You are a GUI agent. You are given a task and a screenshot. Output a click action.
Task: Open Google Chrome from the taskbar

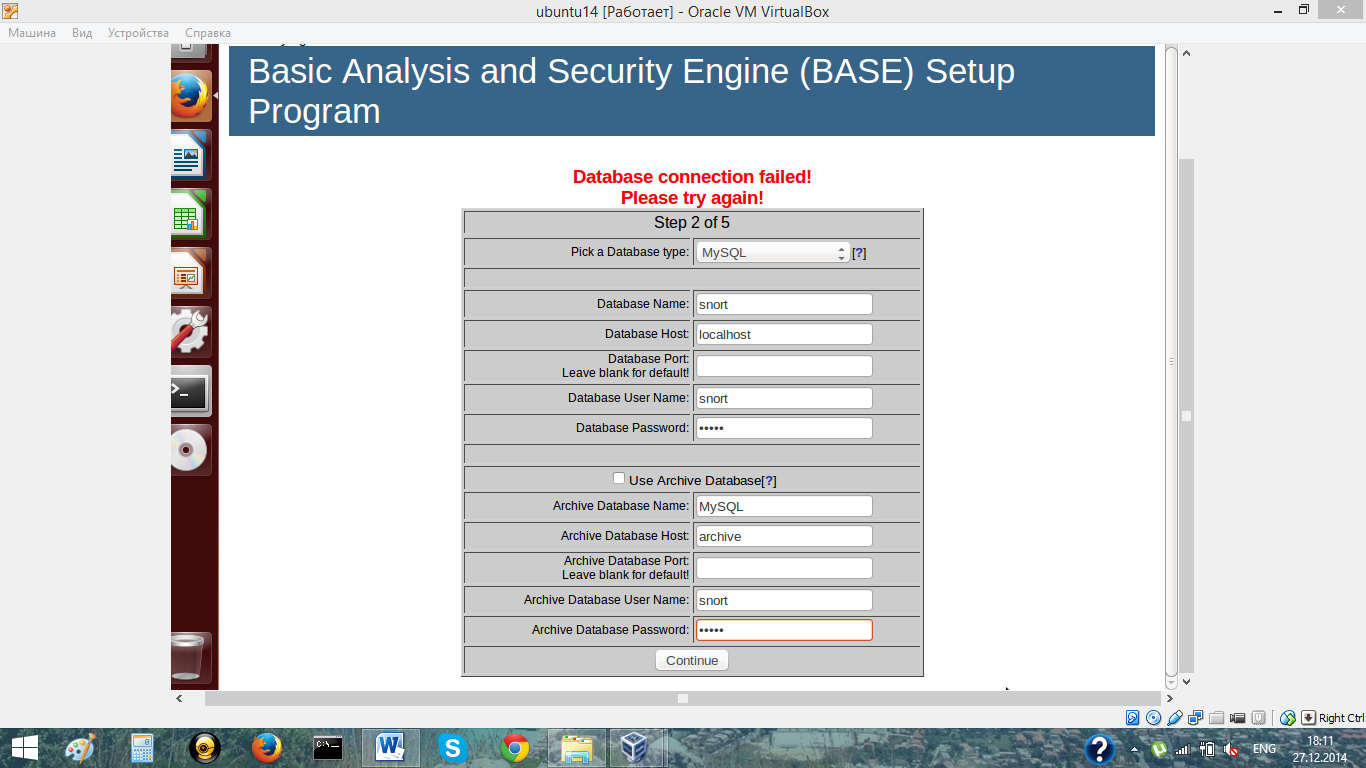tap(515, 748)
